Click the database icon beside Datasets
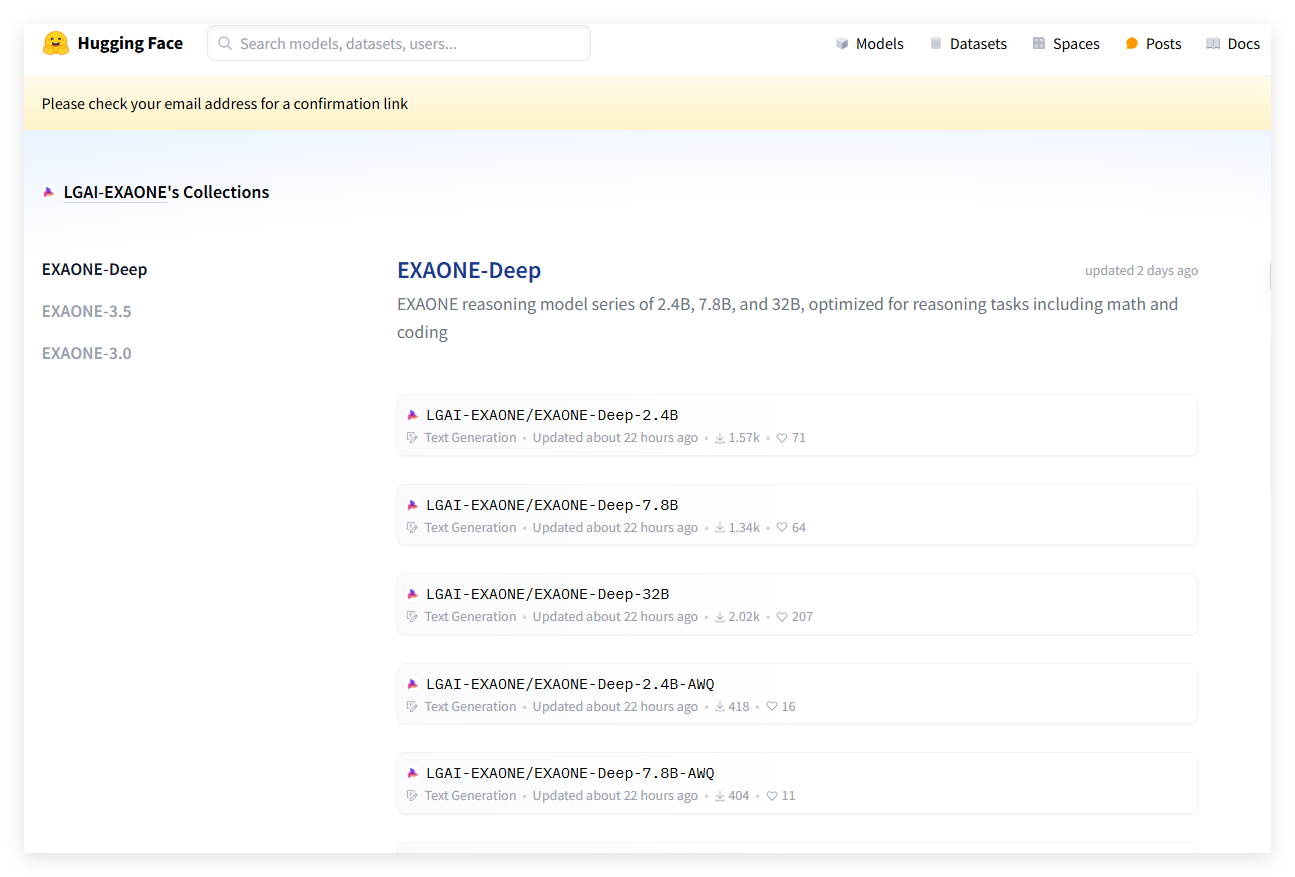 pos(936,44)
